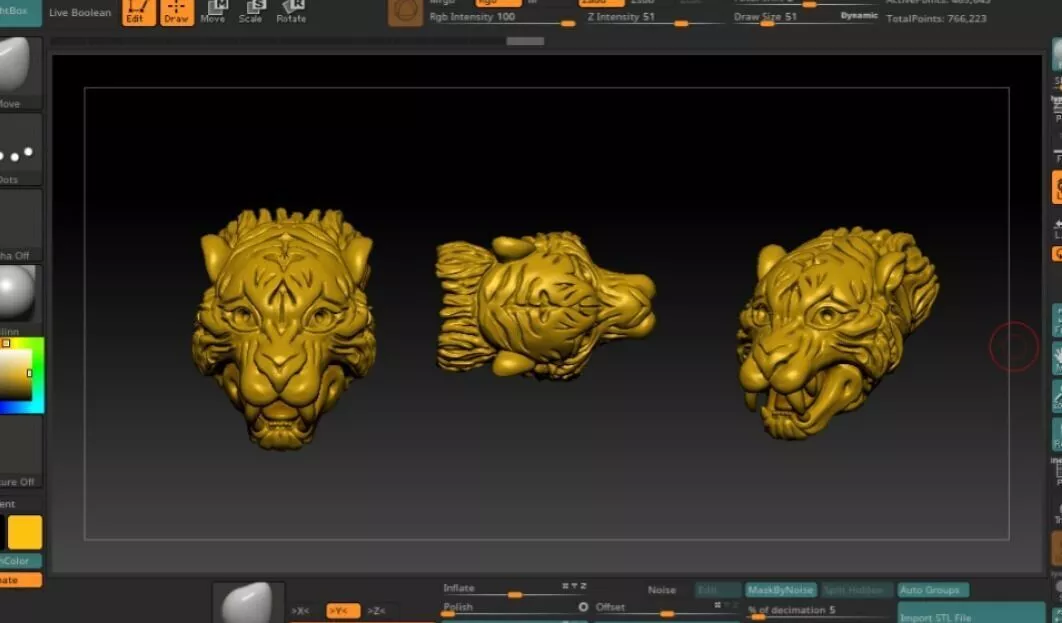Pick a color in the color picker

point(22,376)
